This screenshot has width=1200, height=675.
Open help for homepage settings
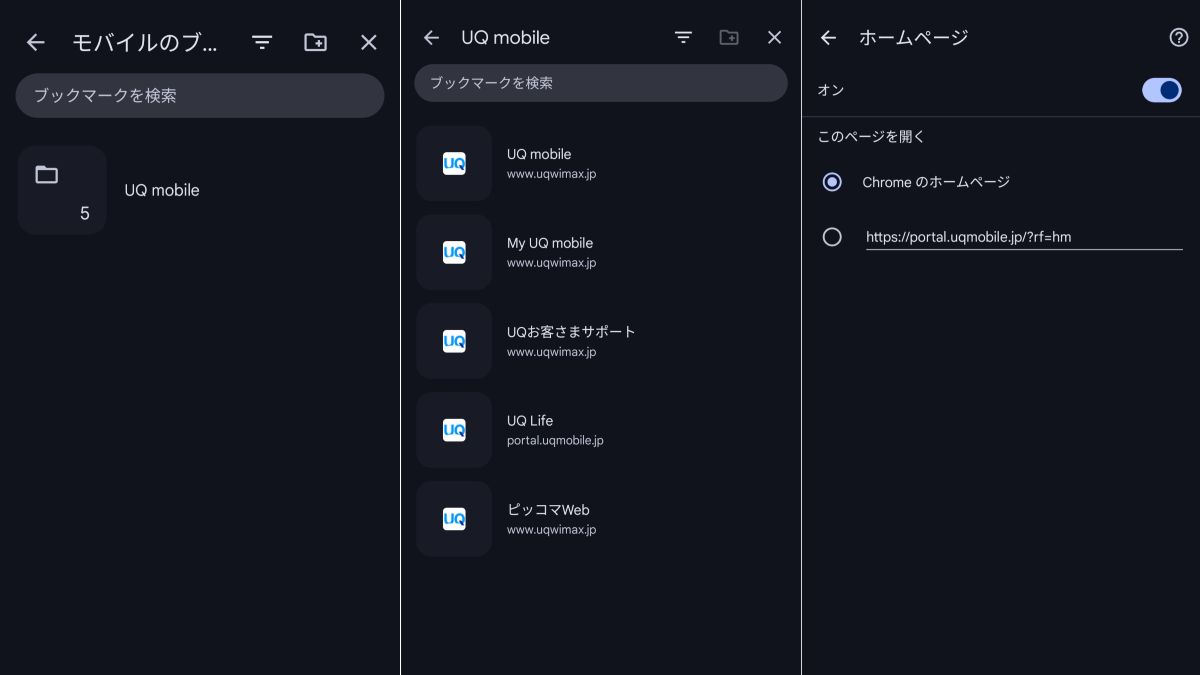coord(1178,38)
